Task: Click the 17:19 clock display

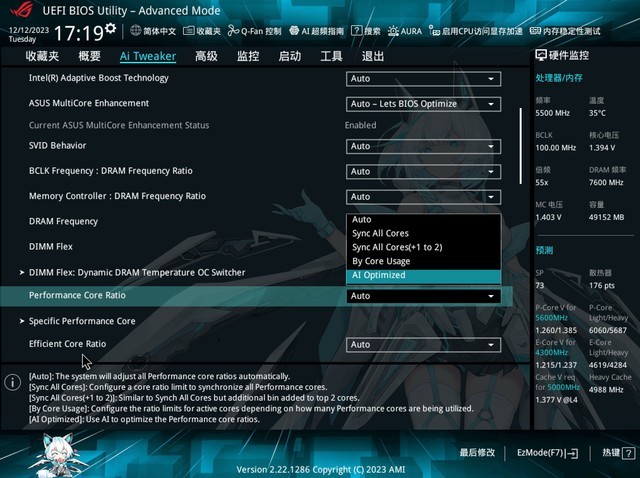Action: click(78, 33)
